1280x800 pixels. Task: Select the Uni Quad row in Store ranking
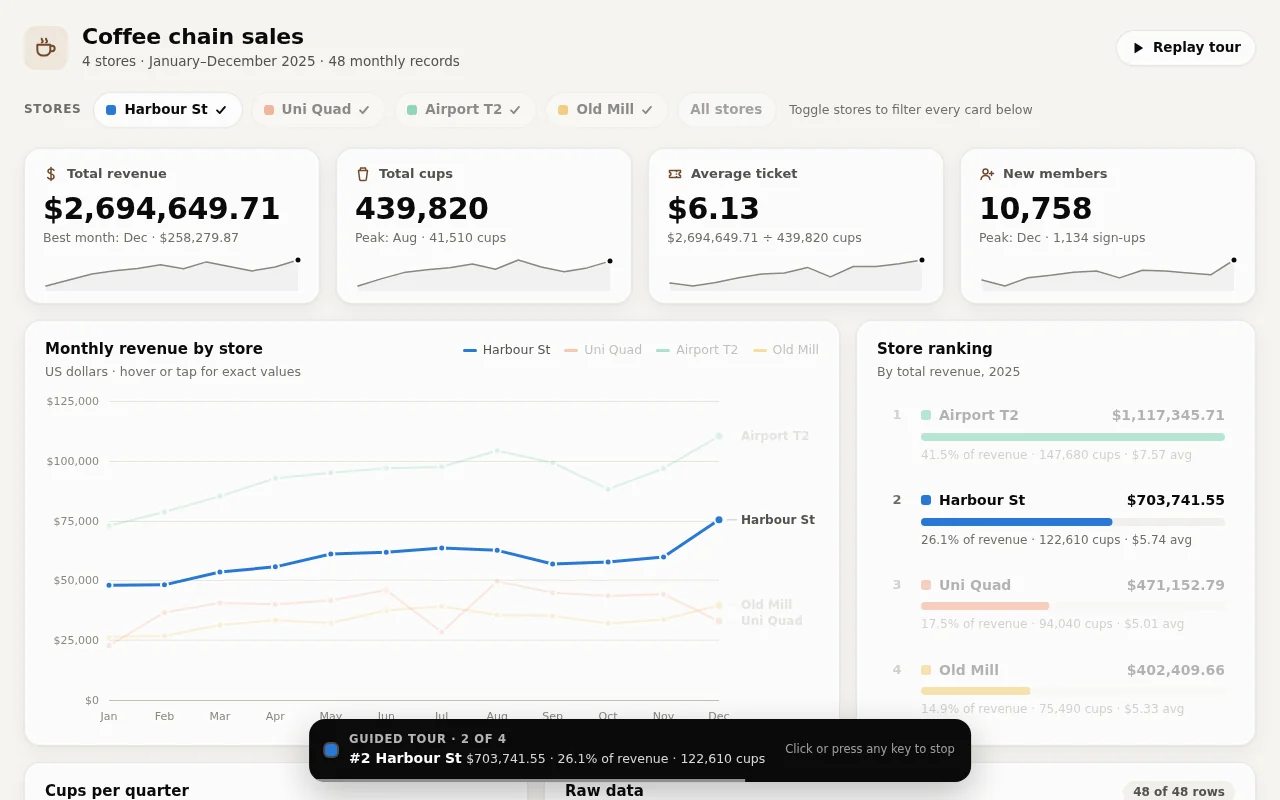(1056, 604)
